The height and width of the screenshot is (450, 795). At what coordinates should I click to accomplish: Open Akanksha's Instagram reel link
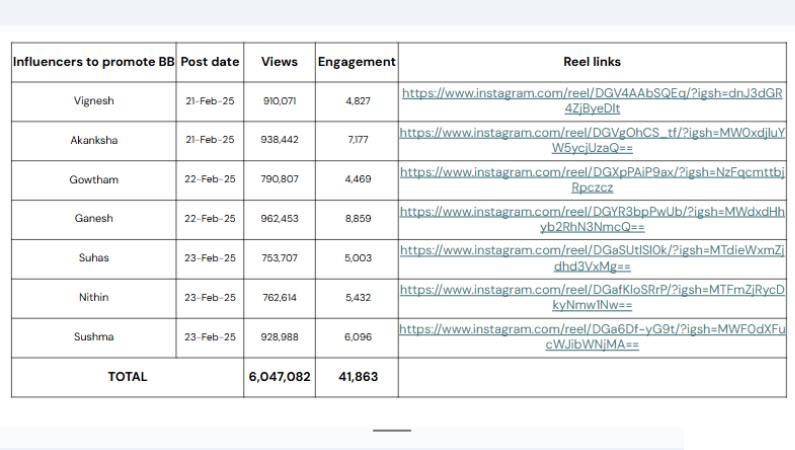591,133
